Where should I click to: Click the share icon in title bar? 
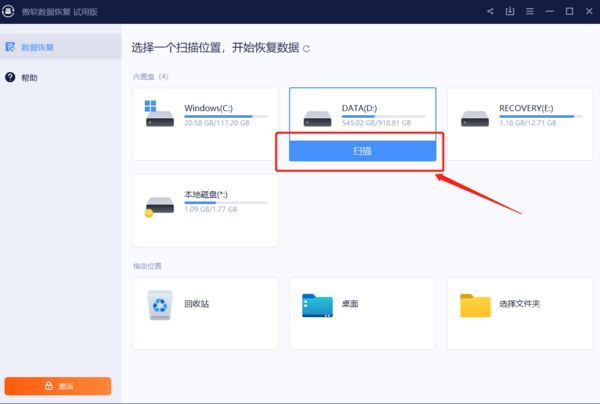tap(490, 11)
